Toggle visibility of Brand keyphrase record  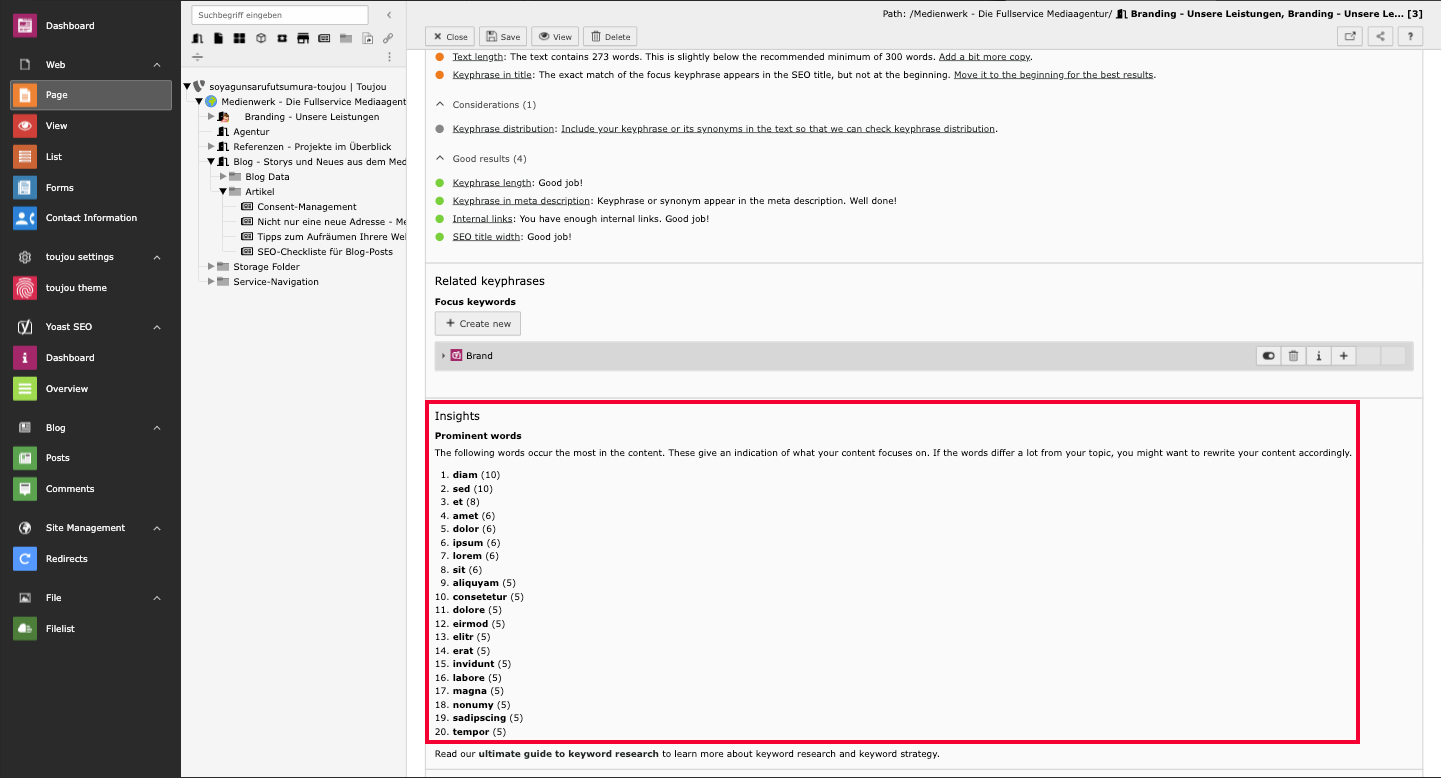pos(1268,356)
